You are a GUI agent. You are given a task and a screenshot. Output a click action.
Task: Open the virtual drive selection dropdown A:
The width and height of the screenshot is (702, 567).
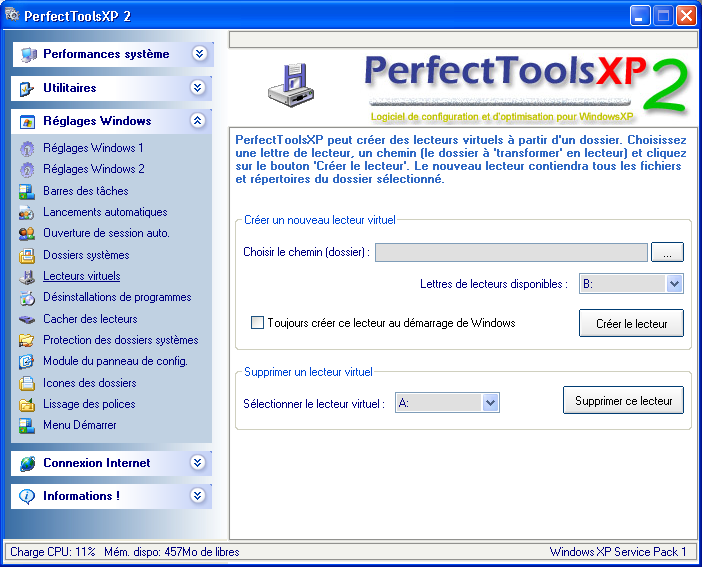click(491, 403)
